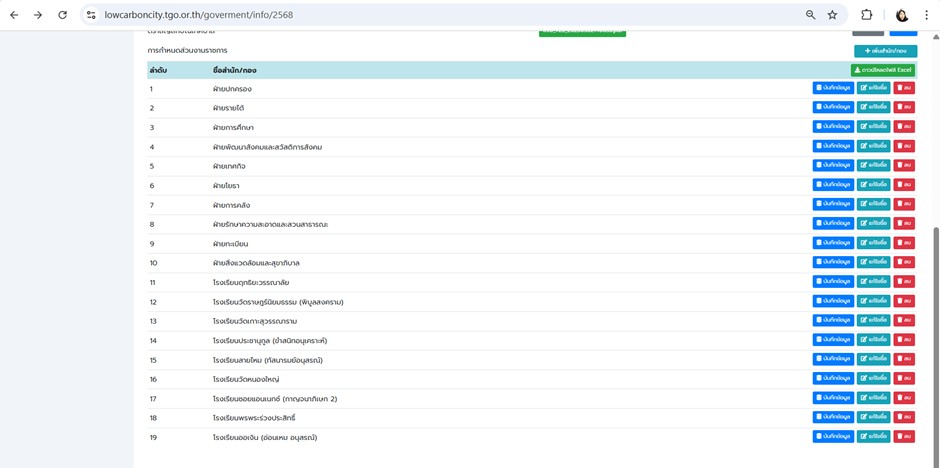The image size is (940, 468).
Task: Click the zoom magnifier icon in address bar
Action: pos(810,15)
